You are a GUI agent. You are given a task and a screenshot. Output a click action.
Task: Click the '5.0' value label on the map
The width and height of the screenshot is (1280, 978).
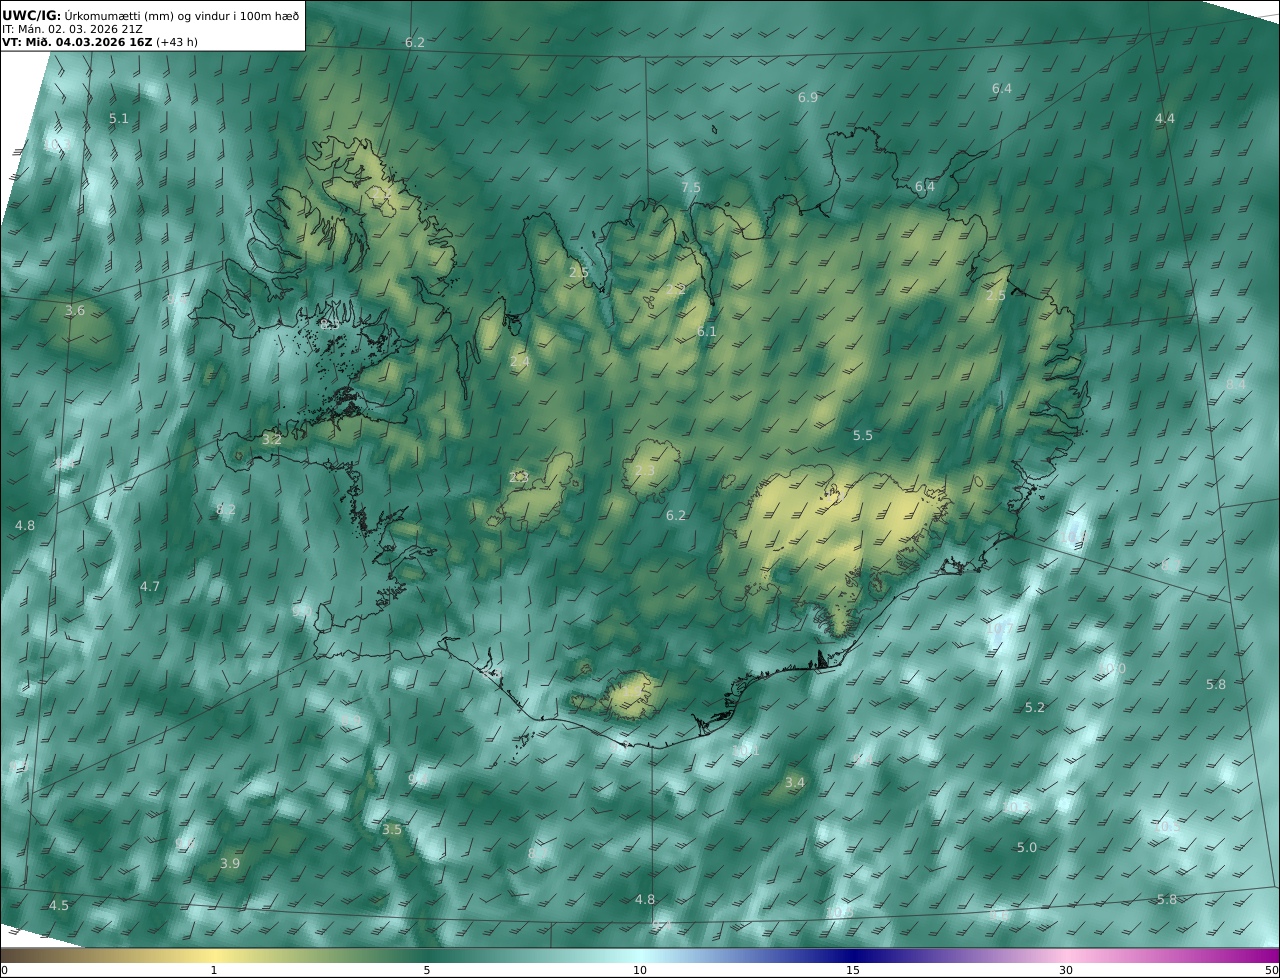click(1027, 847)
